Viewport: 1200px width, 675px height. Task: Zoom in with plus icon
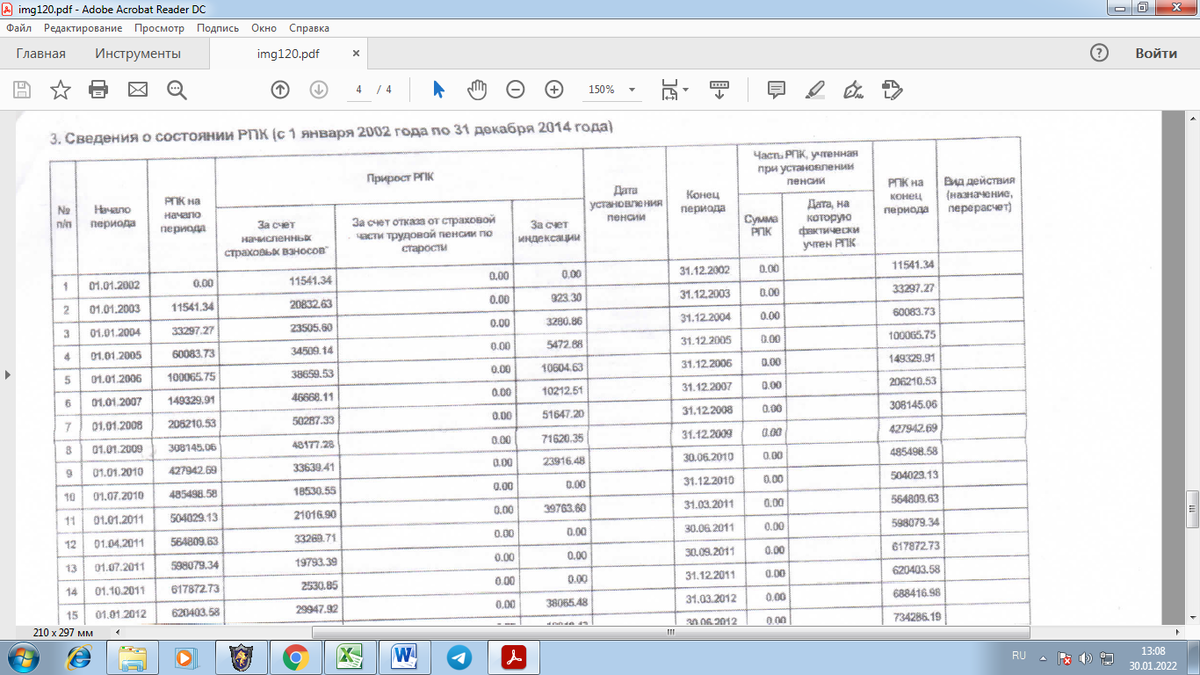click(554, 90)
